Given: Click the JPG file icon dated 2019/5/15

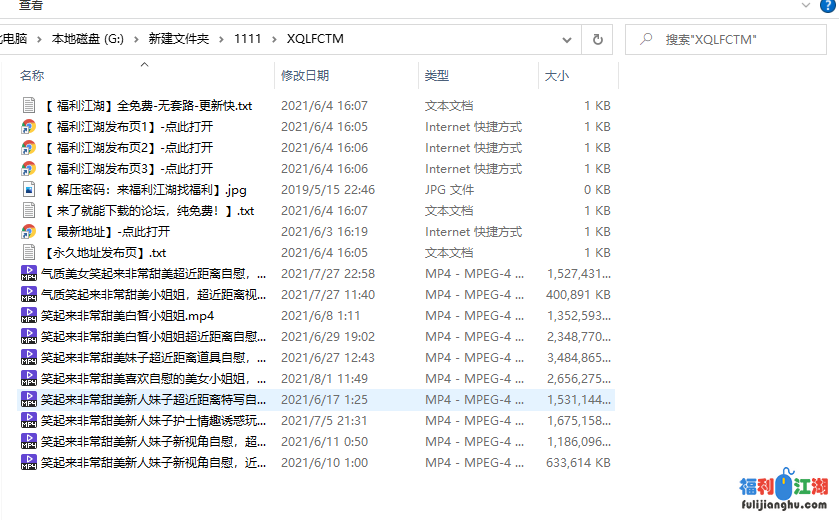Looking at the screenshot, I should [x=29, y=190].
